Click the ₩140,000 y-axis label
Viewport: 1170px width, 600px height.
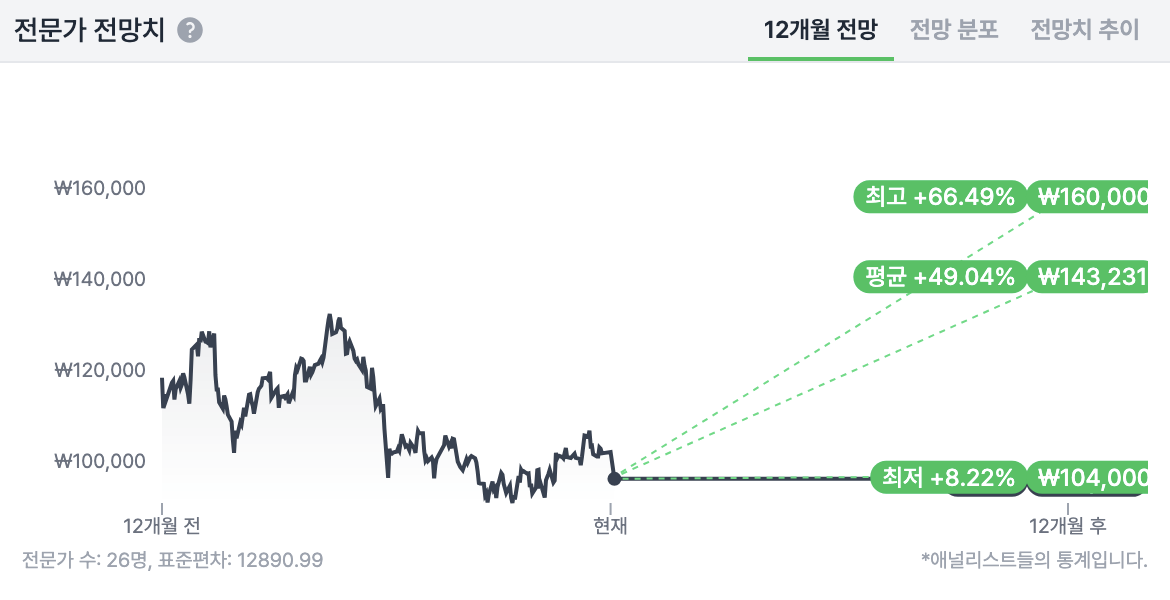(100, 279)
